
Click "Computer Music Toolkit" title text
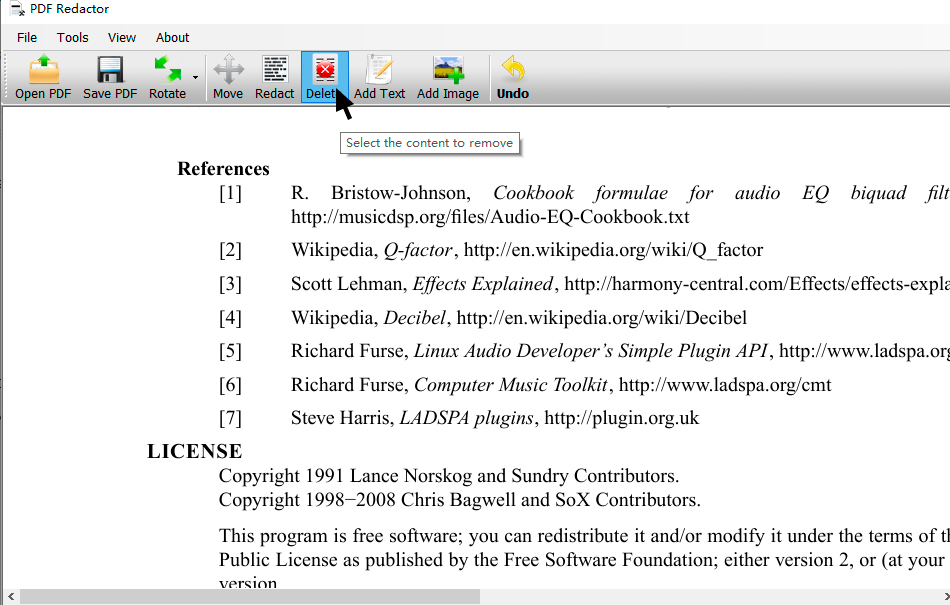511,385
